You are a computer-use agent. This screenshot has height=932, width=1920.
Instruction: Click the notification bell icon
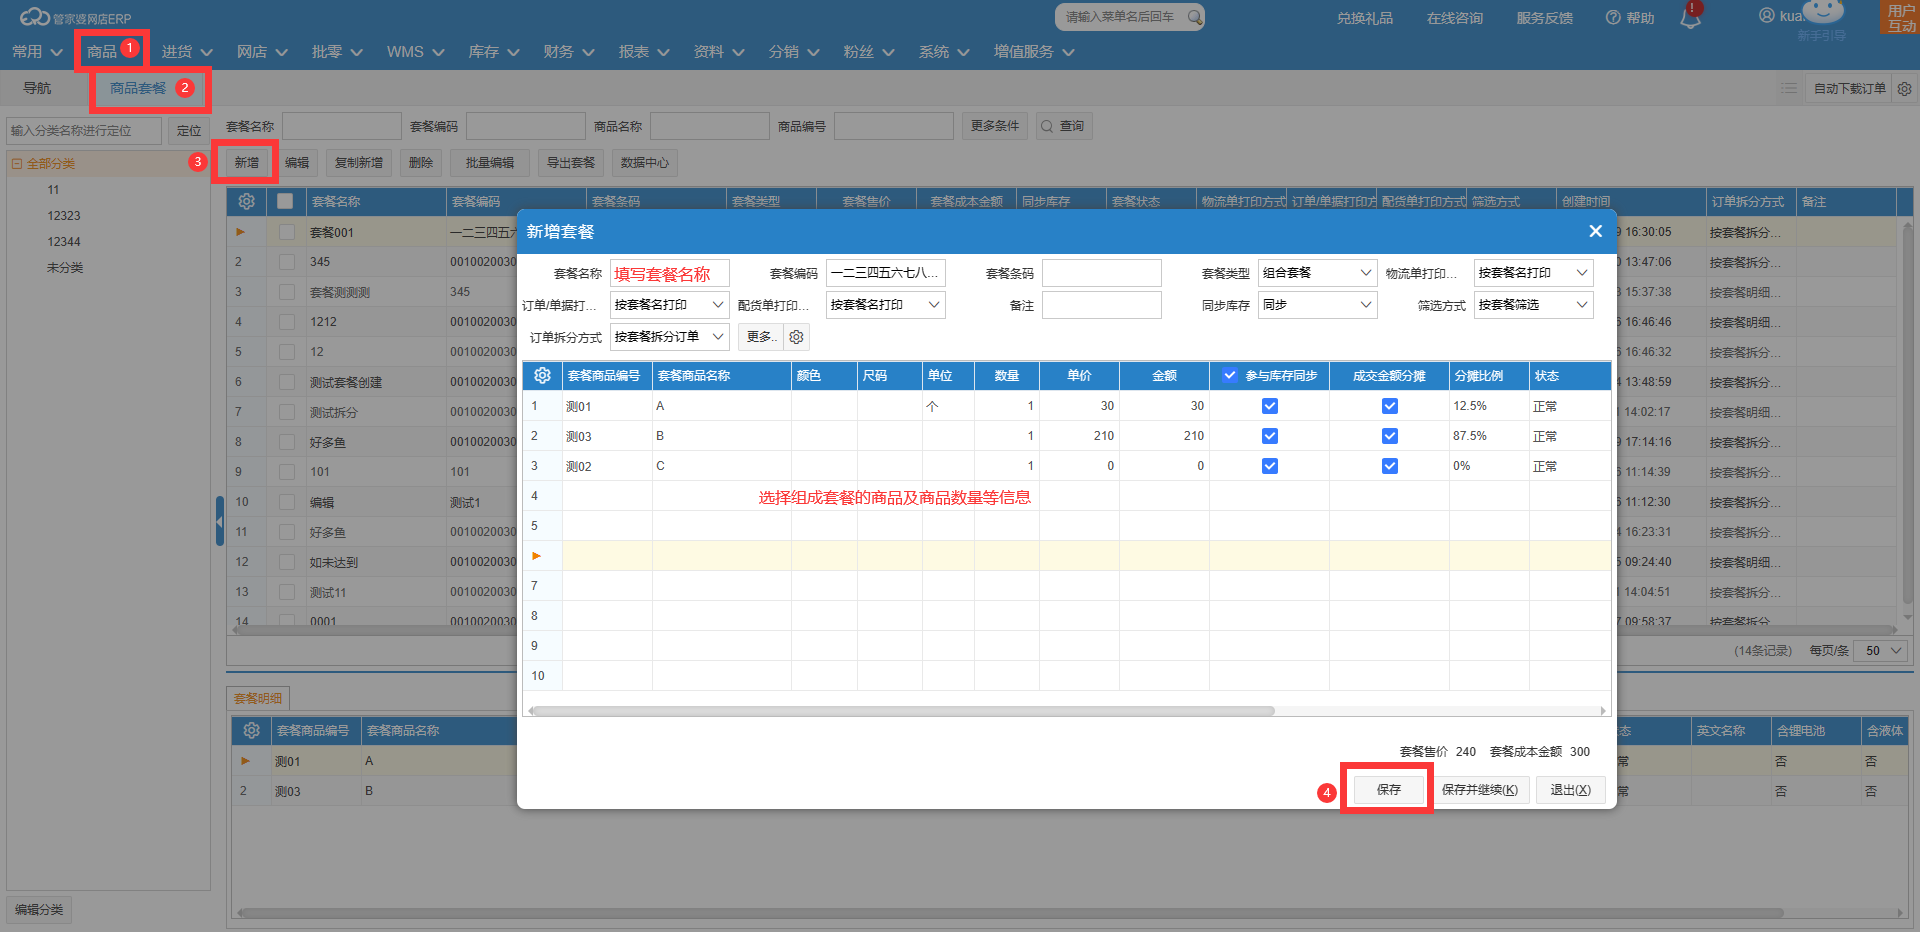pos(1690,18)
